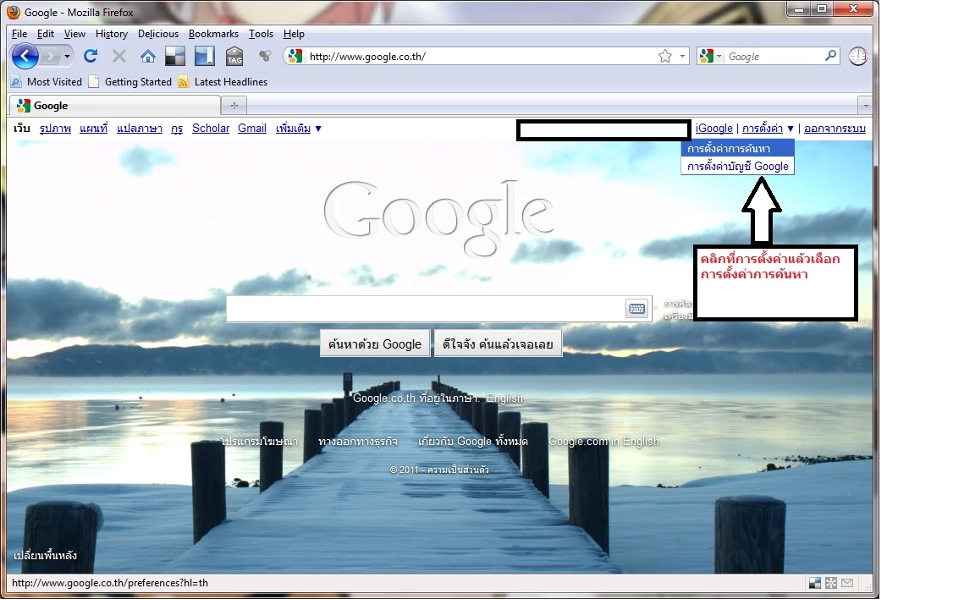Open the list-all-tabs dropdown
Viewport: 977px width, 600px height.
click(865, 106)
